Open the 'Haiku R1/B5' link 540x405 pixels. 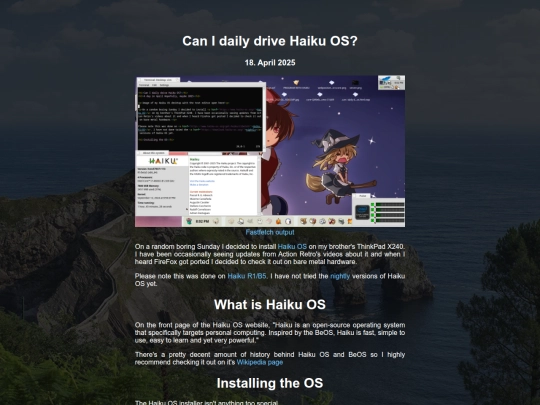point(247,276)
